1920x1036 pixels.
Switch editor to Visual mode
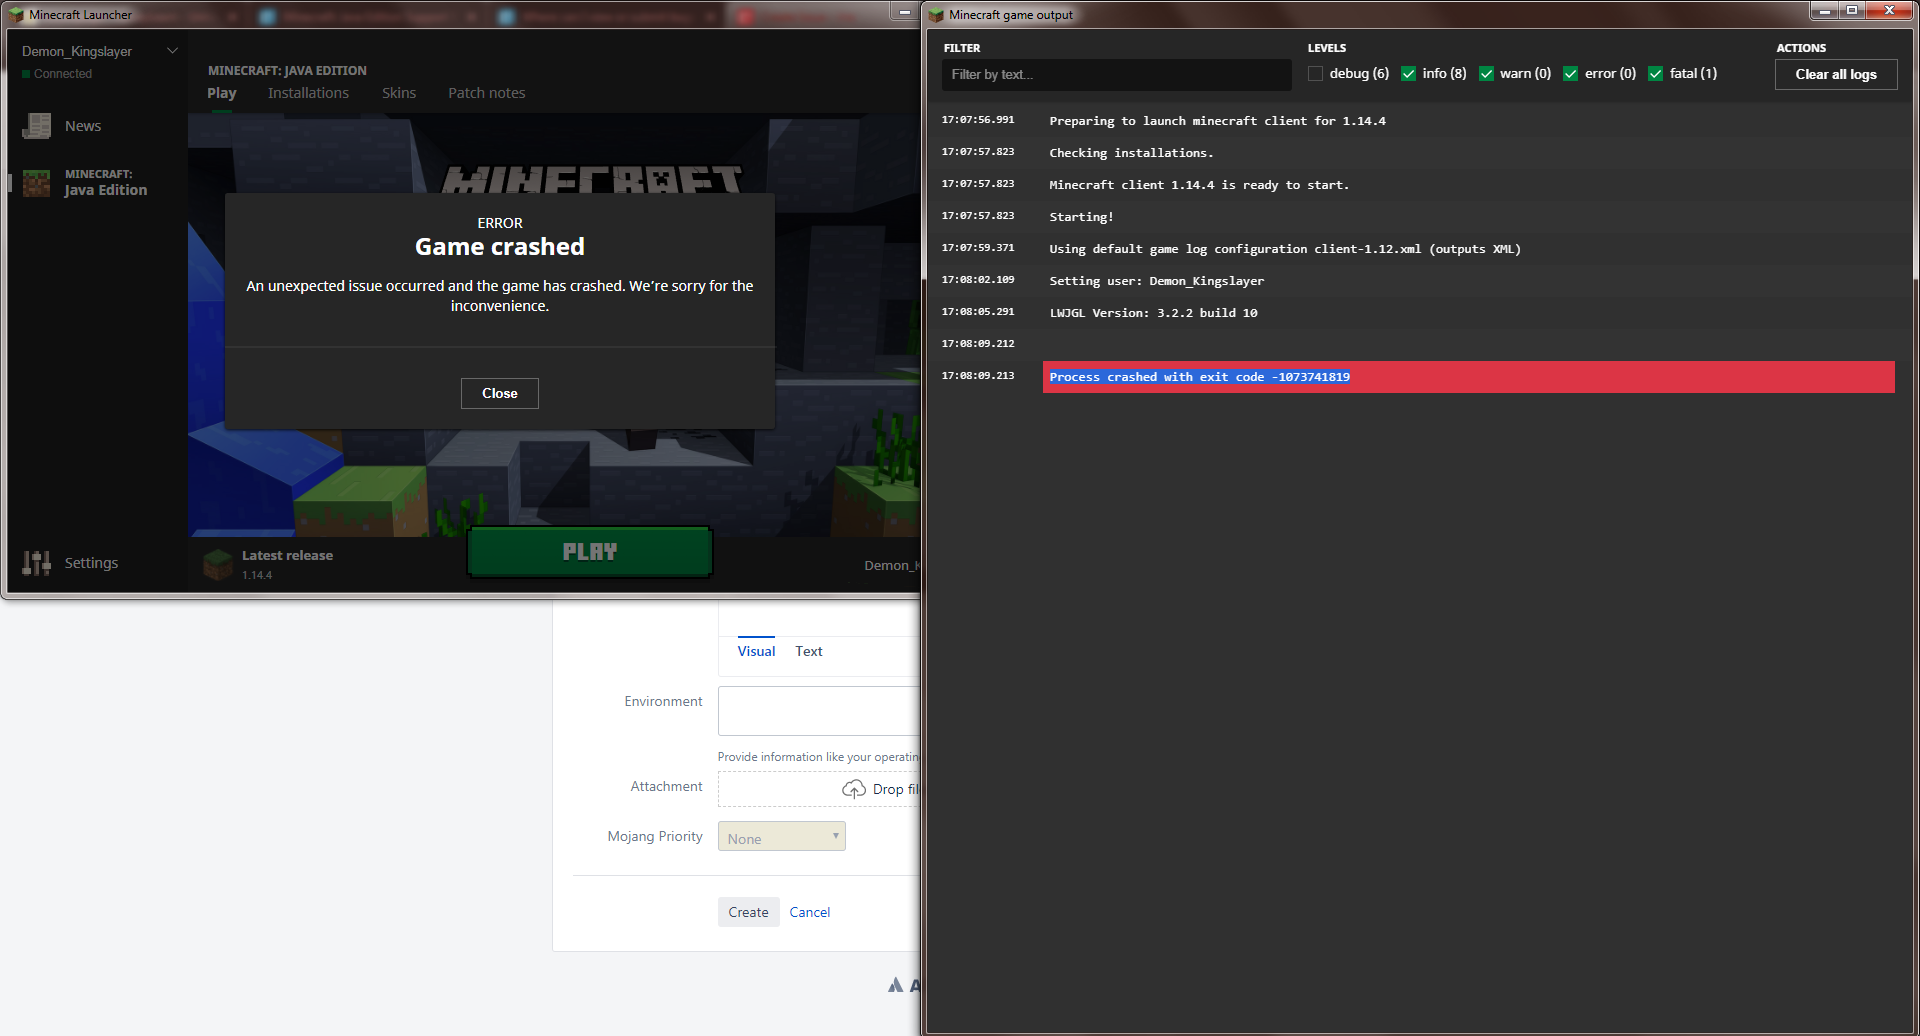click(x=756, y=651)
